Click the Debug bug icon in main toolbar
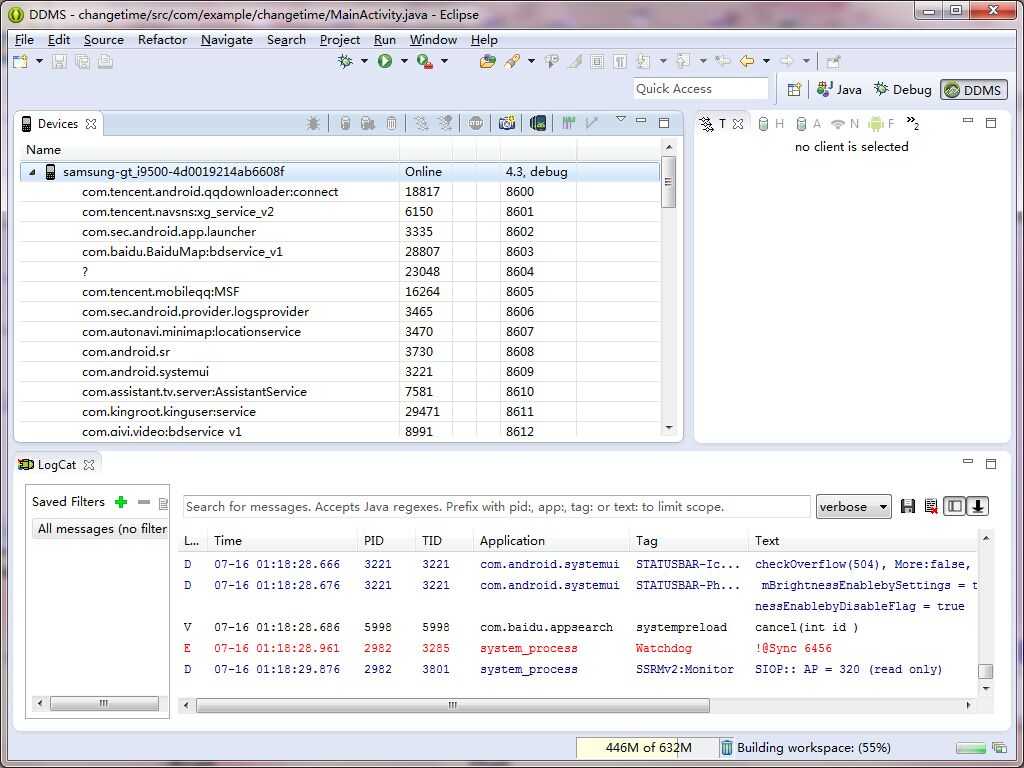The height and width of the screenshot is (768, 1024). pyautogui.click(x=345, y=61)
